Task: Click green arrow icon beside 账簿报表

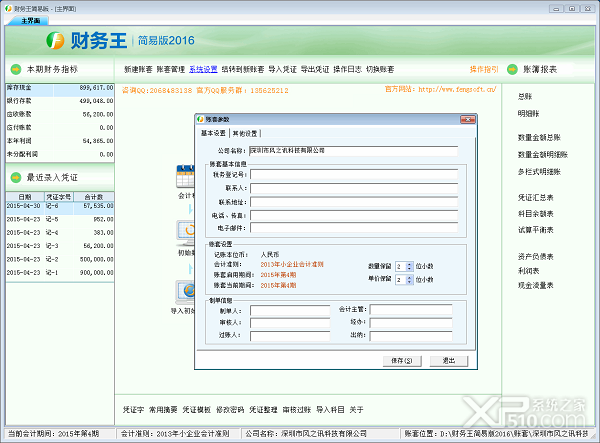Action: coord(512,69)
